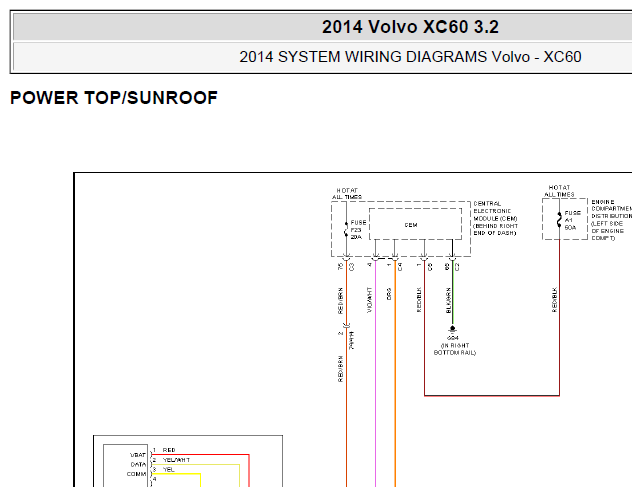
Task: Click the upper 'RED/BRN' label below connector C3
Action: point(340,301)
